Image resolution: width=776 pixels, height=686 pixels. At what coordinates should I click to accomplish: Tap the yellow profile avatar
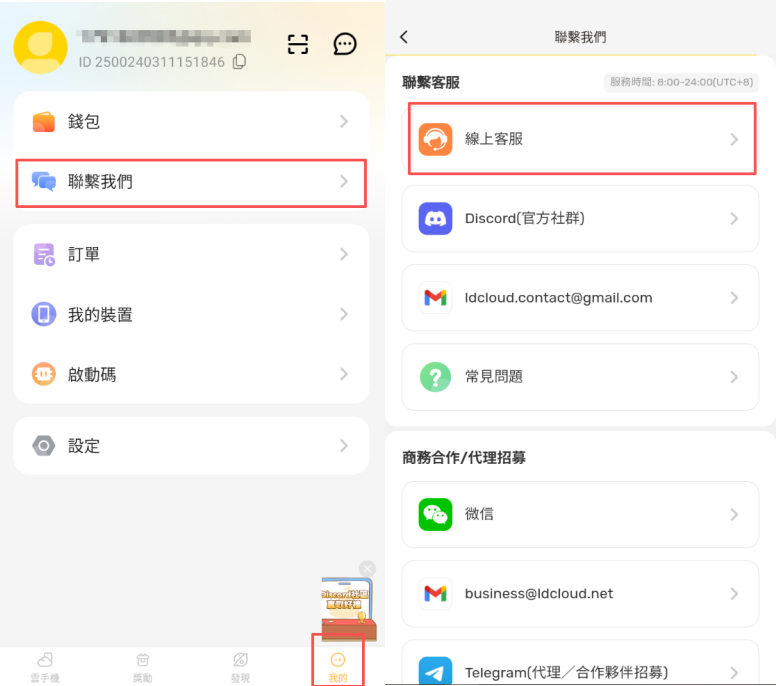coord(40,47)
